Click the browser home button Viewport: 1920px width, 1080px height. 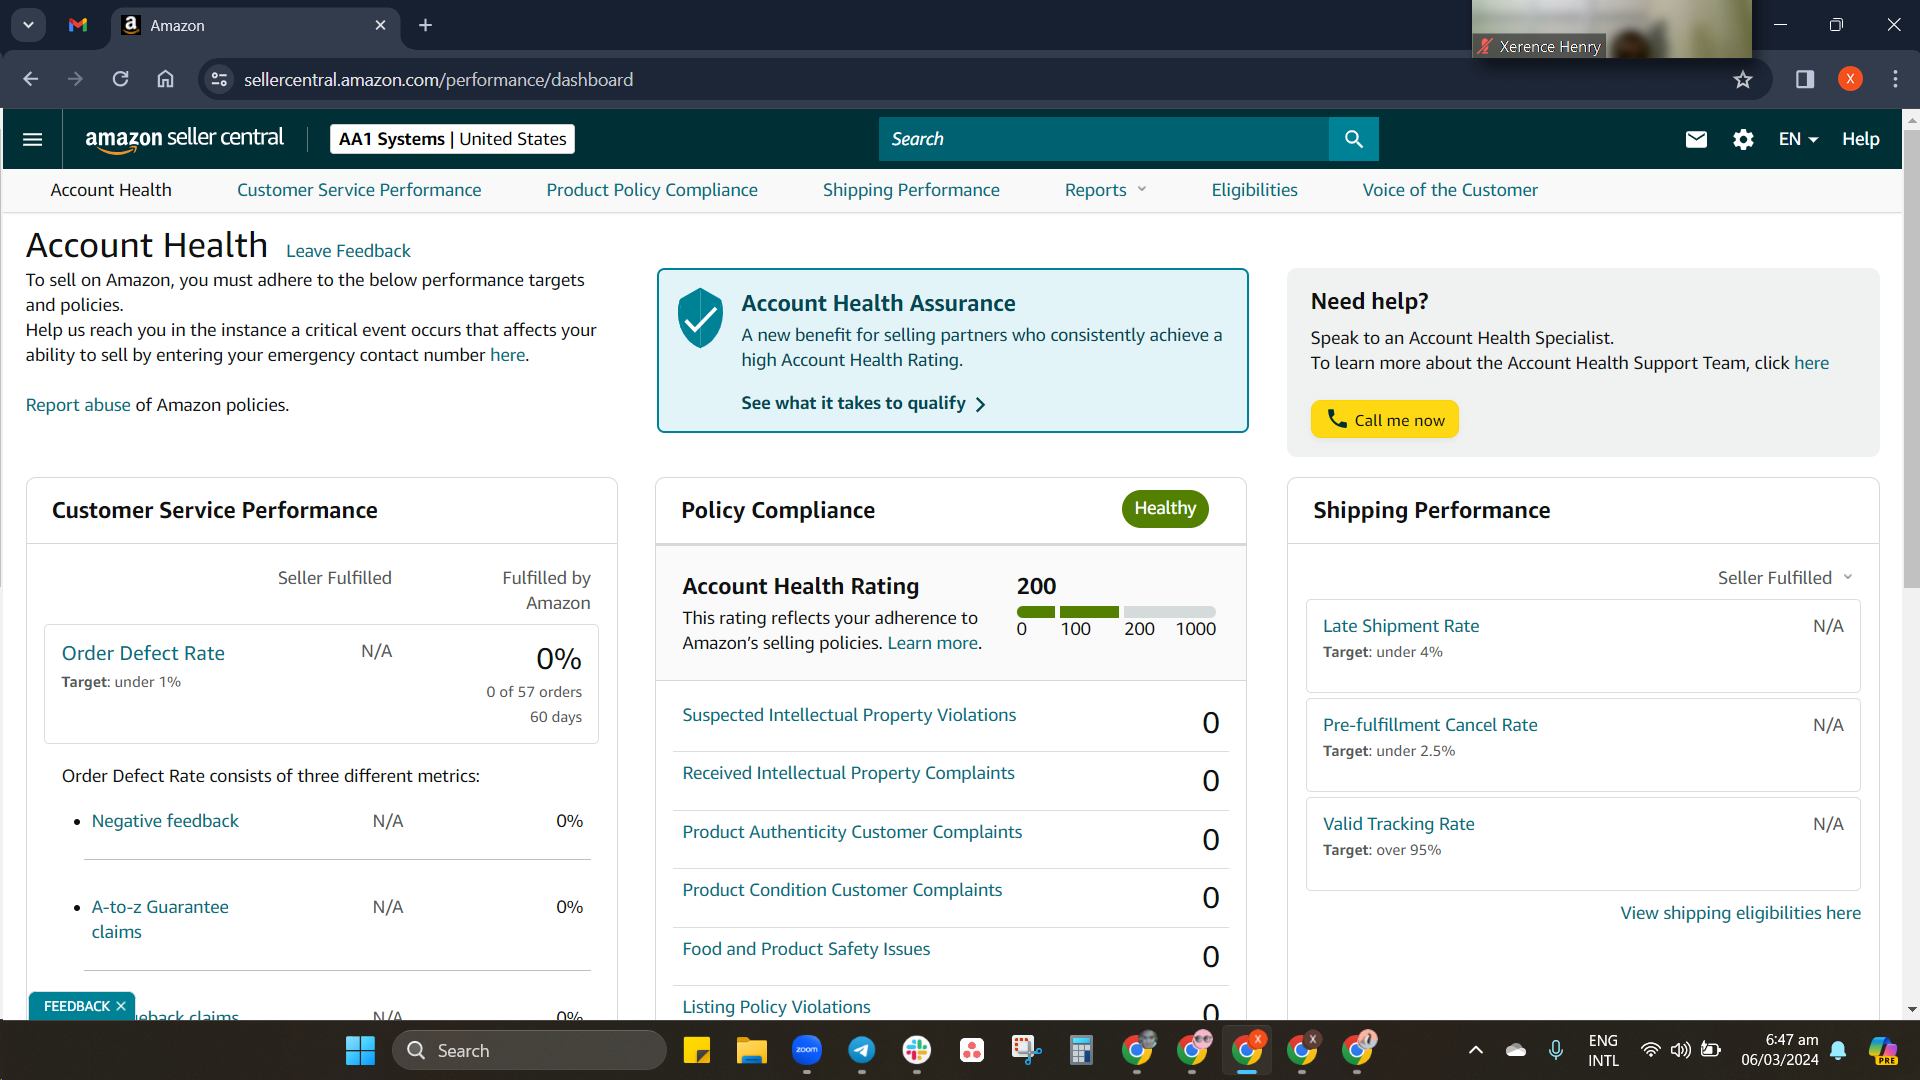[166, 79]
